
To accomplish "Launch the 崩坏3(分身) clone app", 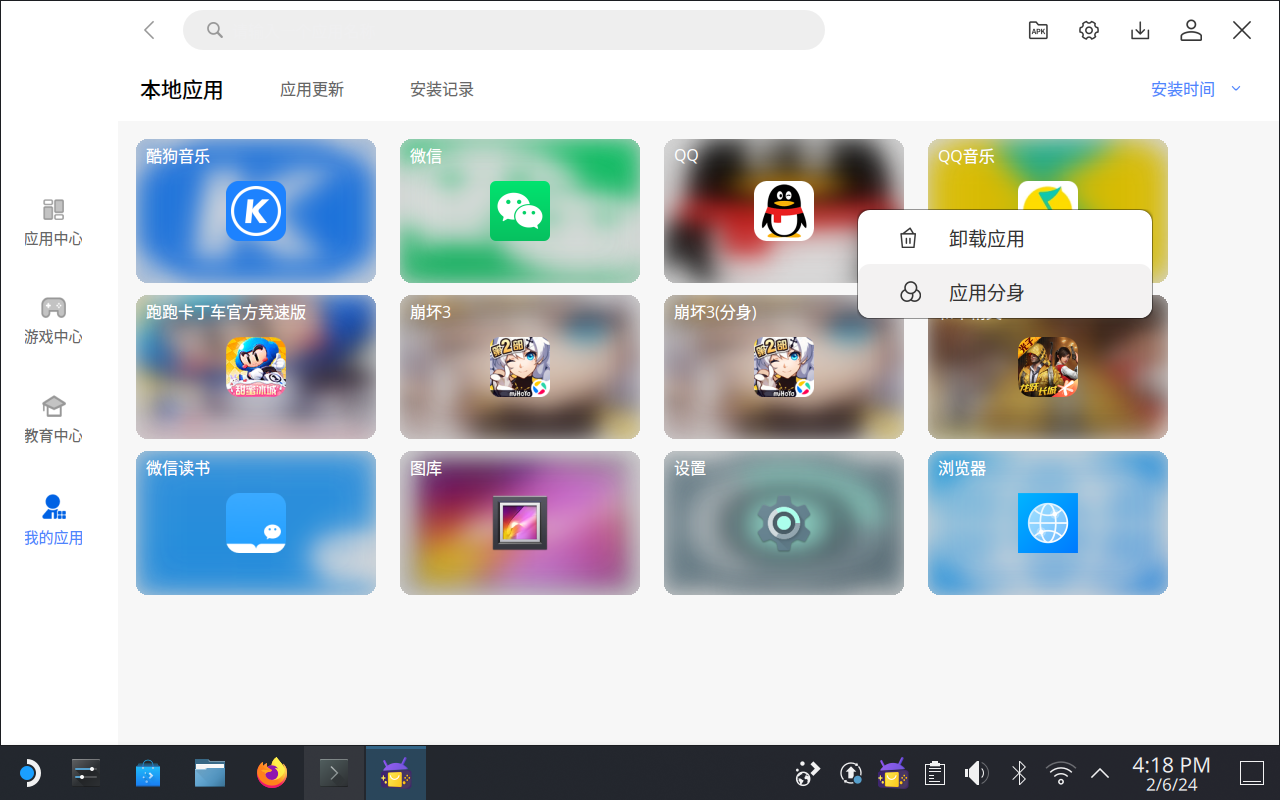I will pyautogui.click(x=784, y=367).
